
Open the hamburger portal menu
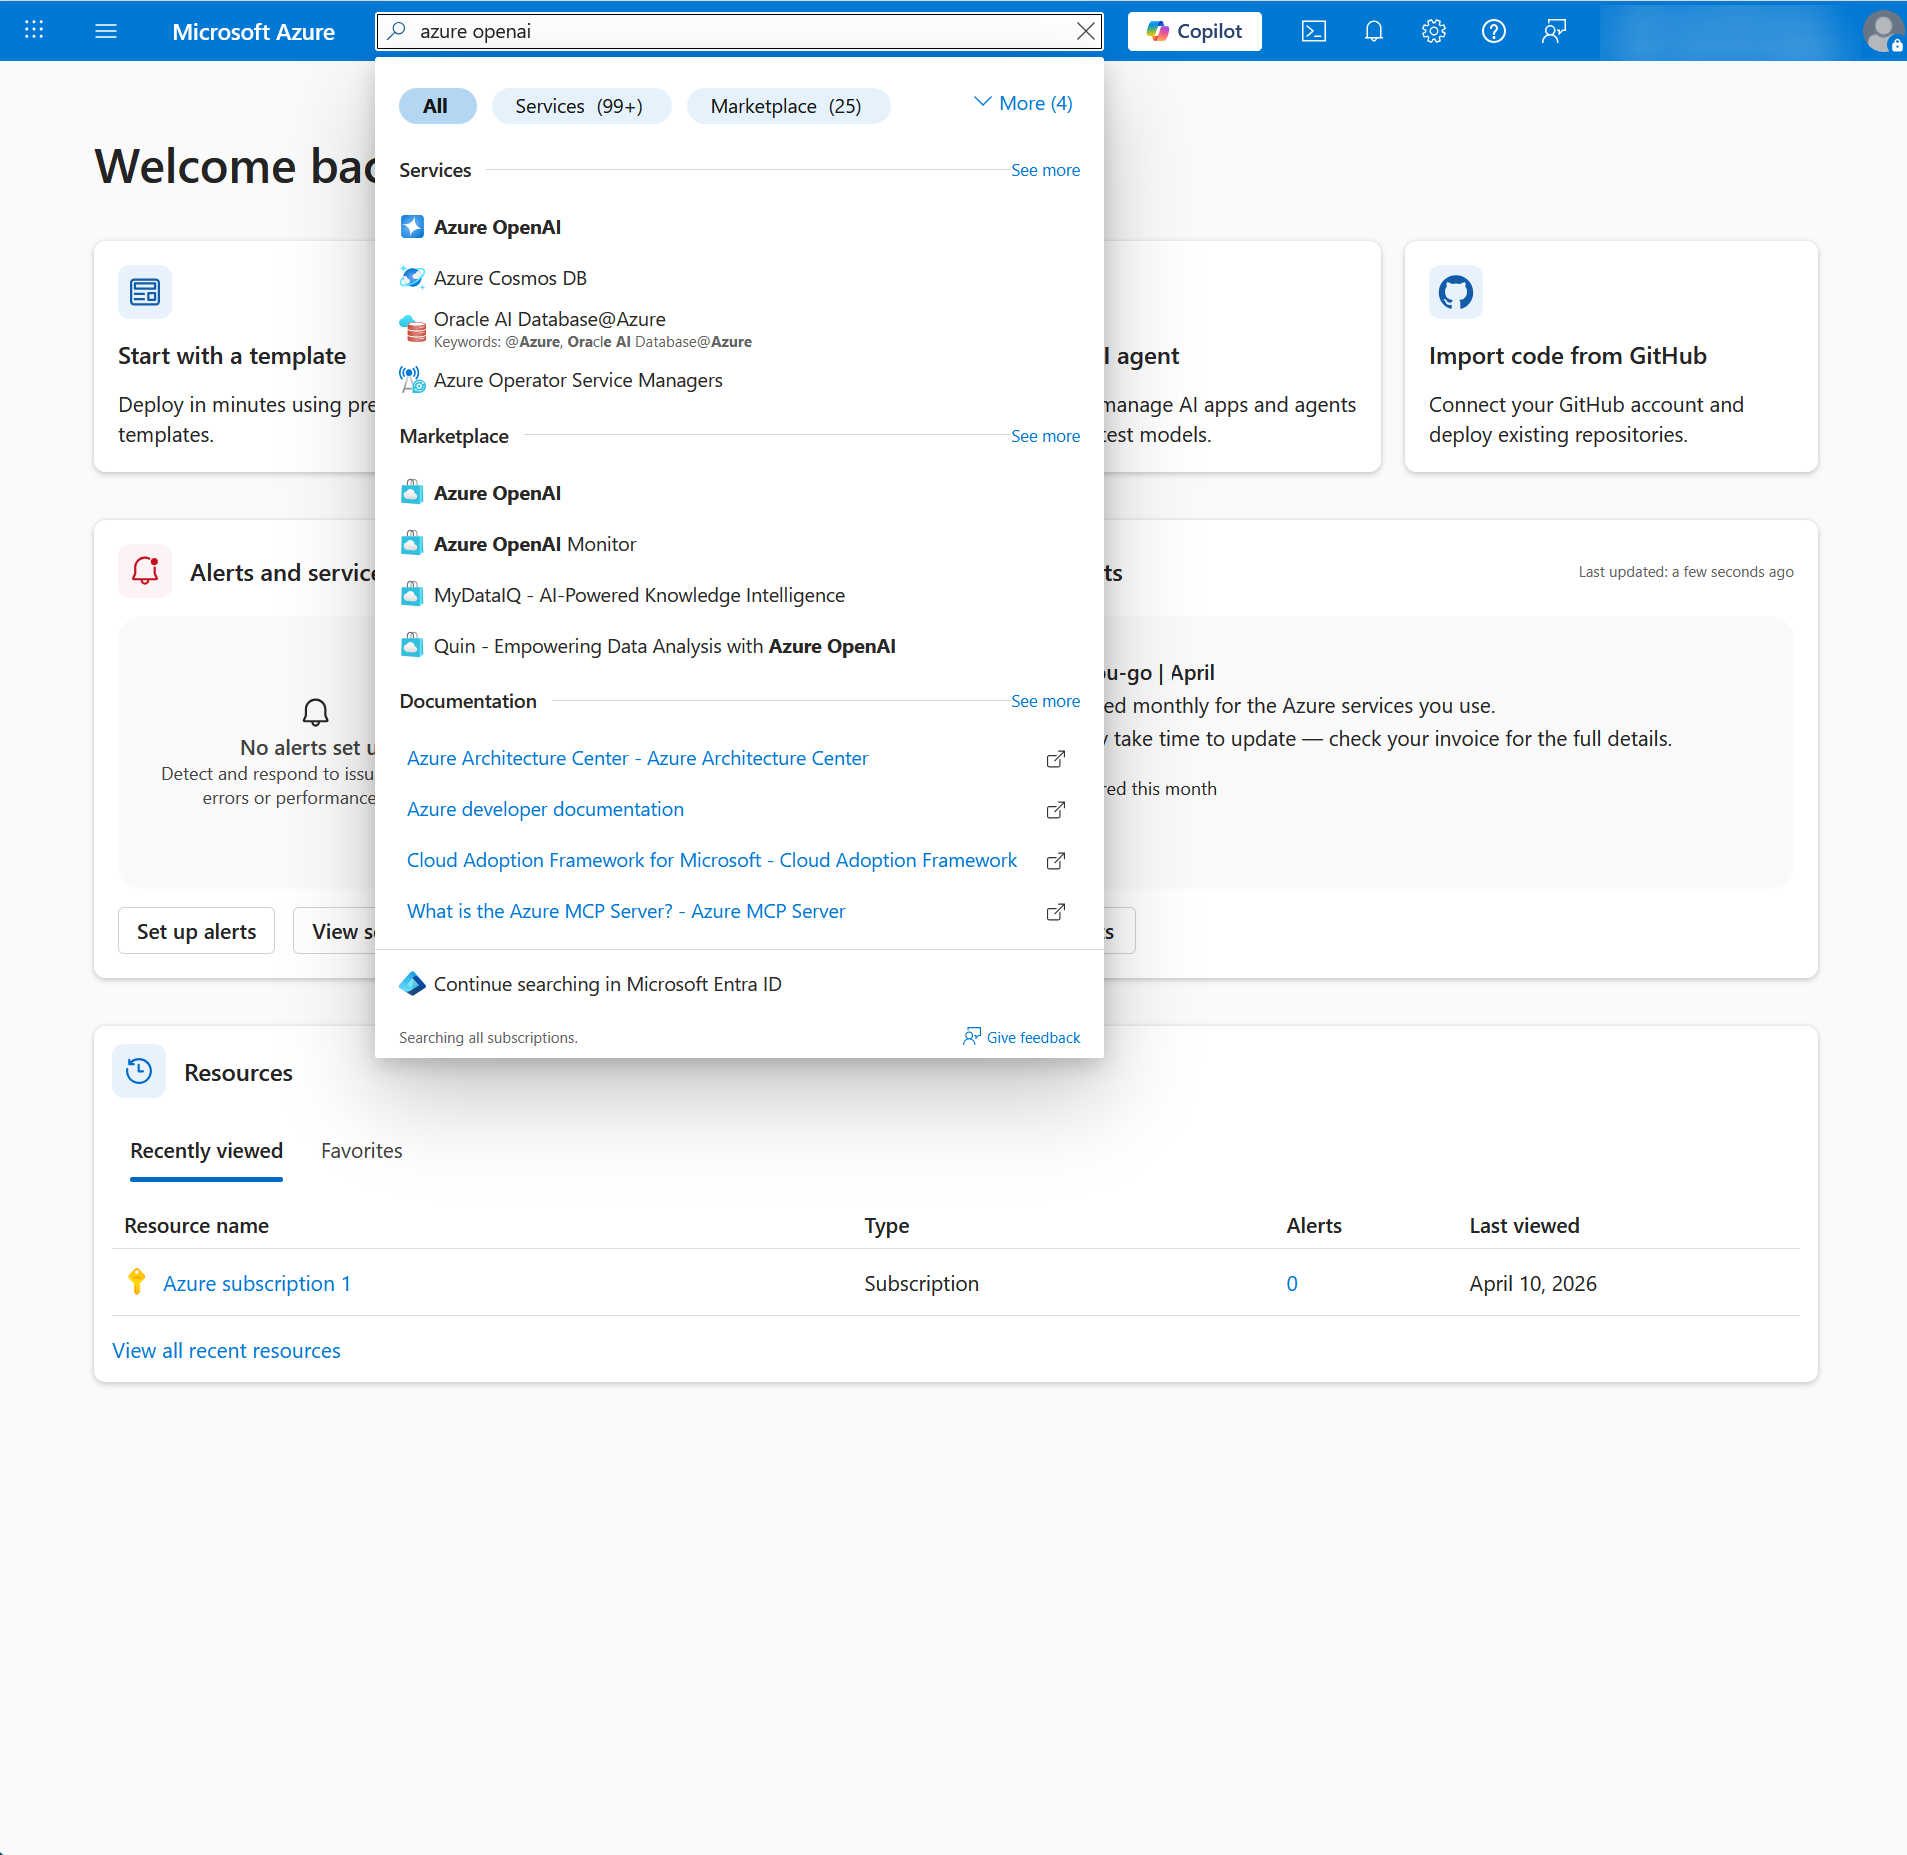[x=106, y=31]
